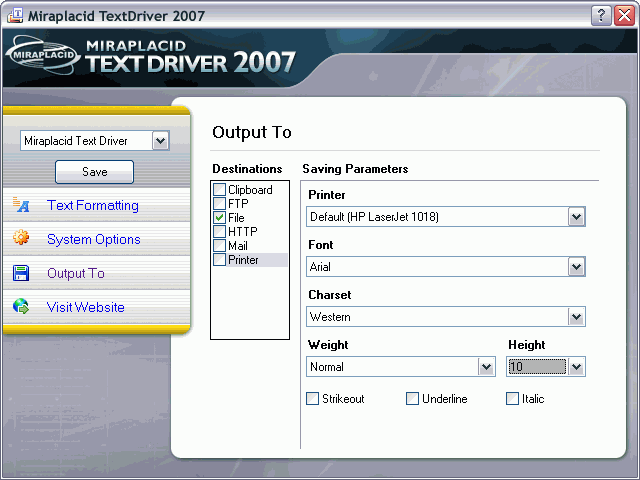Enable the FTP destination checkbox
The height and width of the screenshot is (480, 640).
point(220,203)
